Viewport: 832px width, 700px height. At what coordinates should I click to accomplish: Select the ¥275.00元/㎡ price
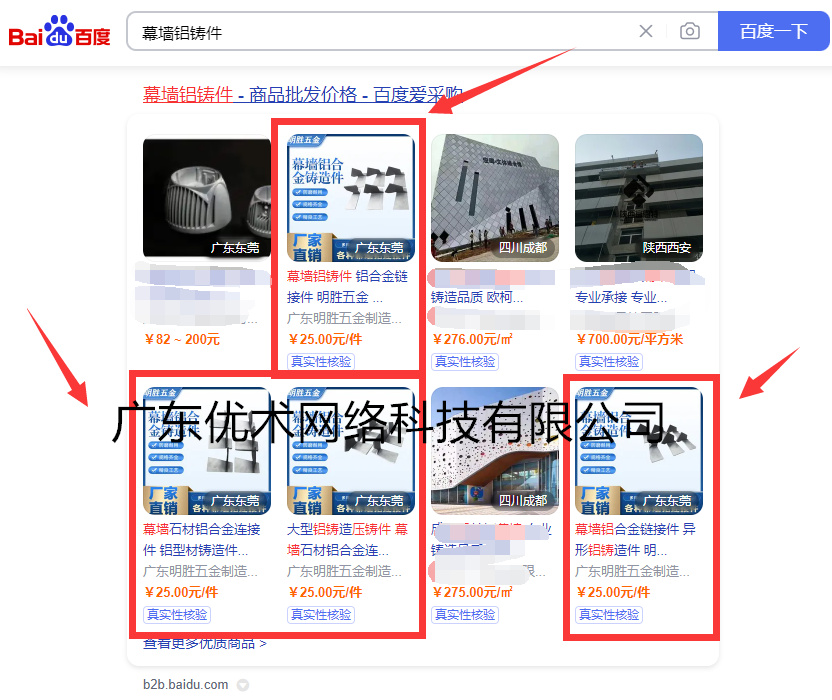473,592
